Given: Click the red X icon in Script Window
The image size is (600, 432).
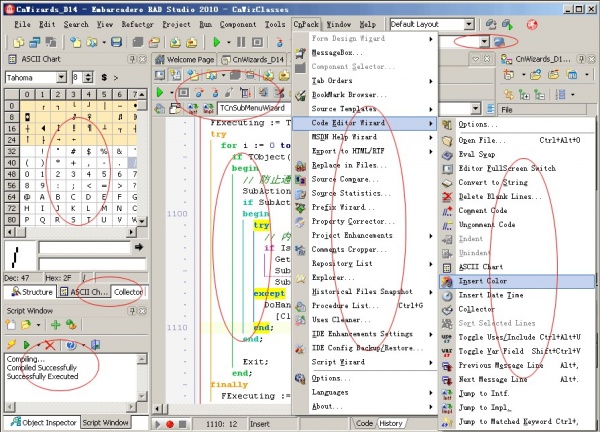Looking at the screenshot, I should [x=49, y=344].
